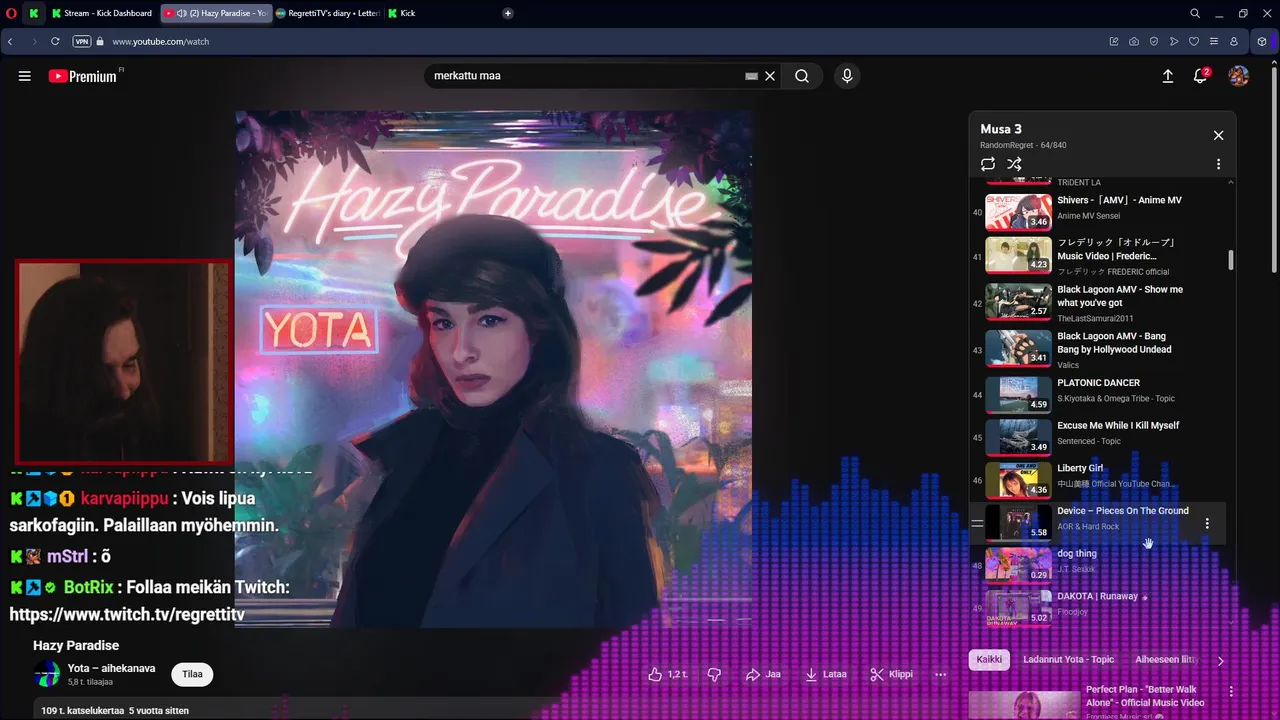Open the site padlock info
The width and height of the screenshot is (1280, 720).
[x=98, y=42]
